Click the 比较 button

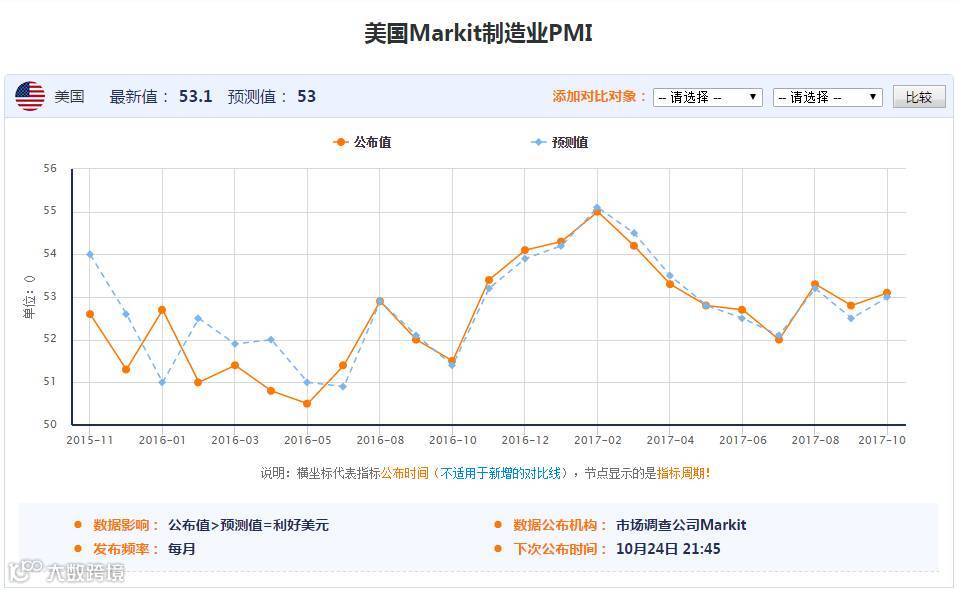(919, 97)
